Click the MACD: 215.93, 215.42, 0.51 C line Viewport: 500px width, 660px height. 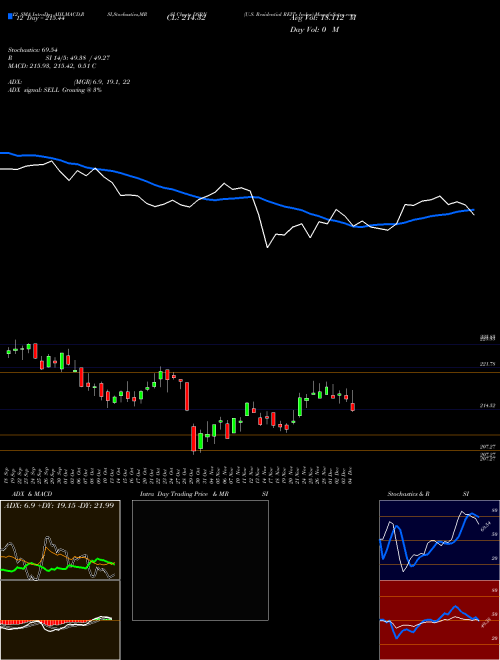click(52, 66)
